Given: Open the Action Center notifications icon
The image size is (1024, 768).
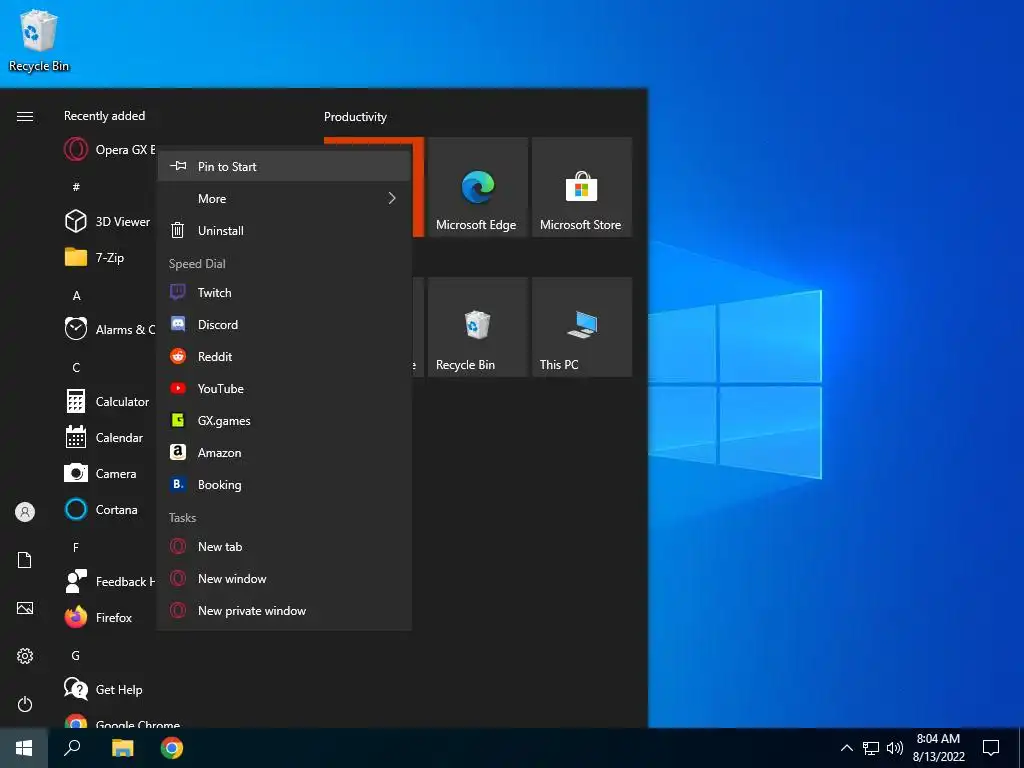Looking at the screenshot, I should pyautogui.click(x=991, y=748).
